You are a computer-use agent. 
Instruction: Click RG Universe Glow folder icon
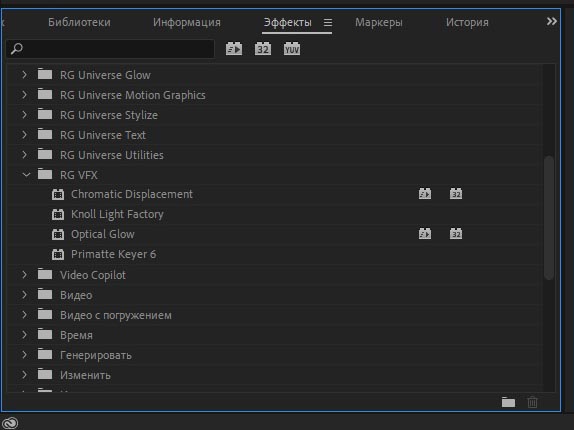pos(45,74)
